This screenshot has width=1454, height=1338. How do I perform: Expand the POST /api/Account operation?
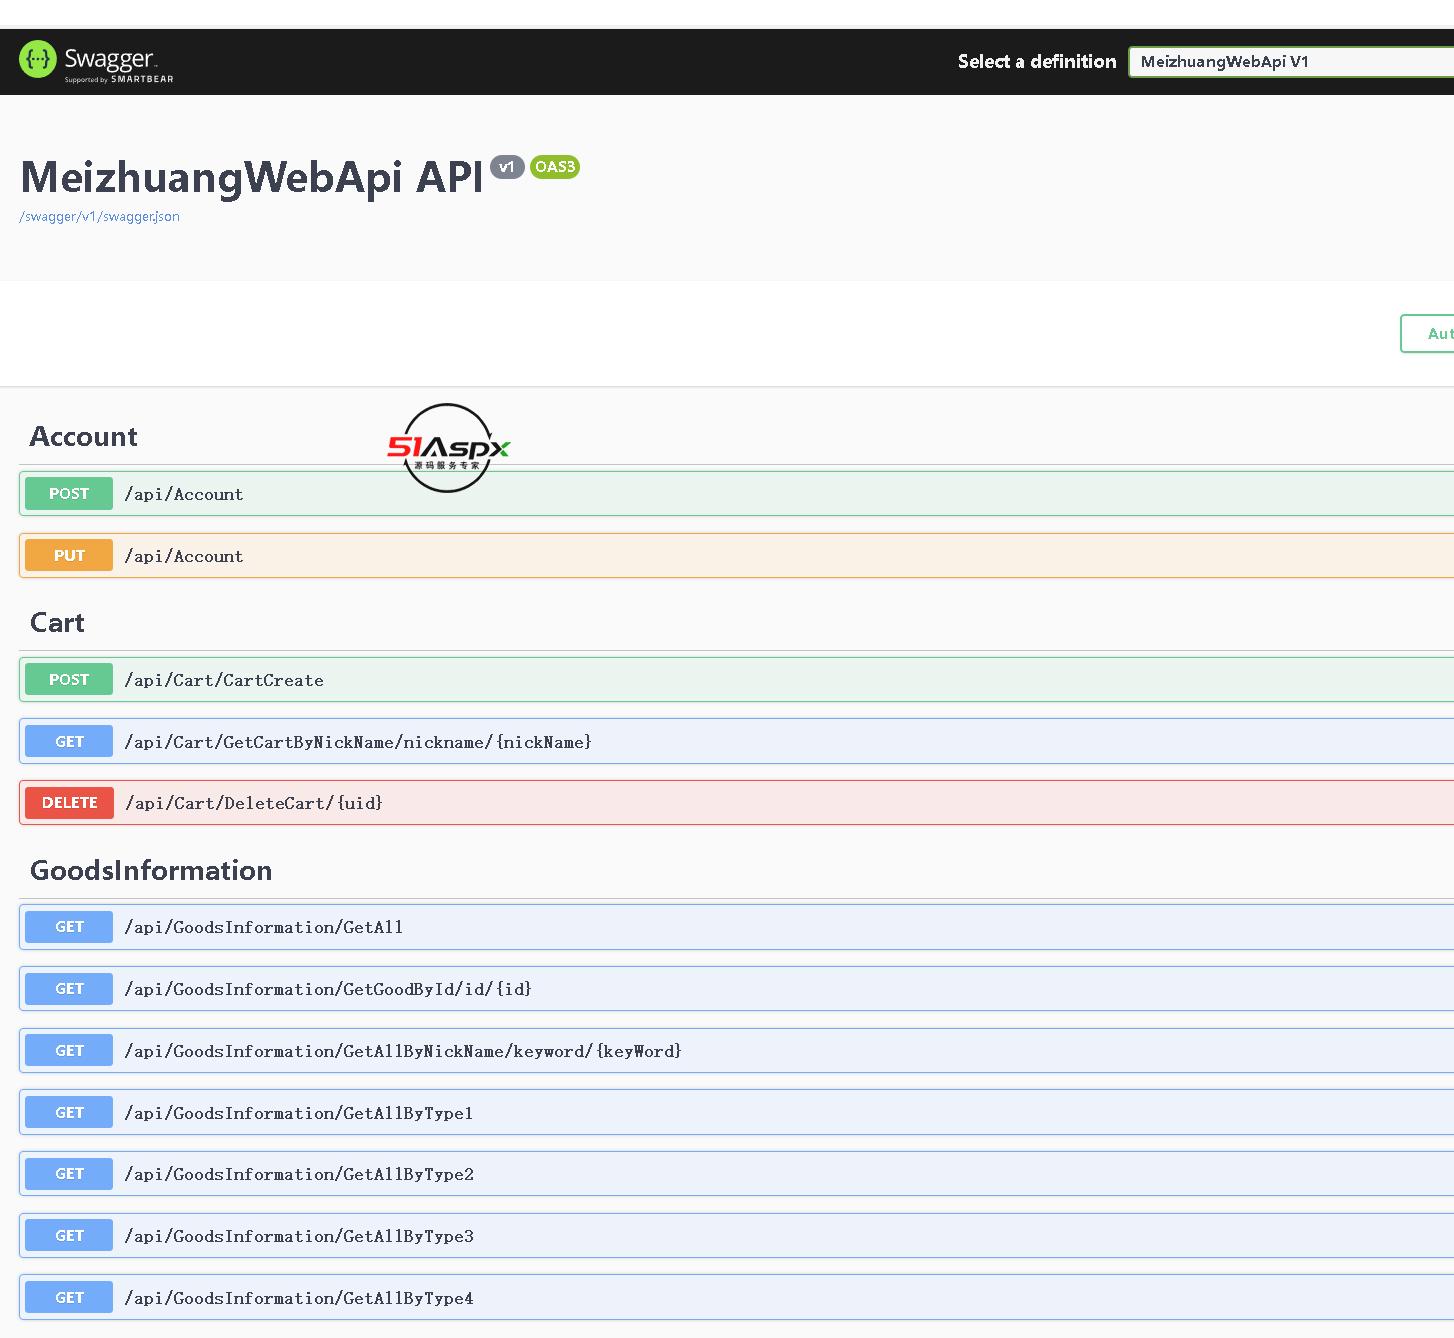736,494
